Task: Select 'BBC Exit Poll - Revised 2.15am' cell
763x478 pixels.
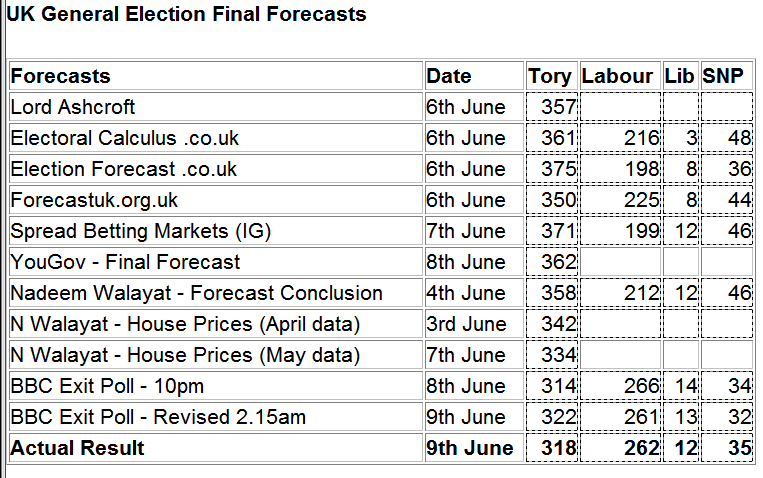Action: tap(158, 417)
